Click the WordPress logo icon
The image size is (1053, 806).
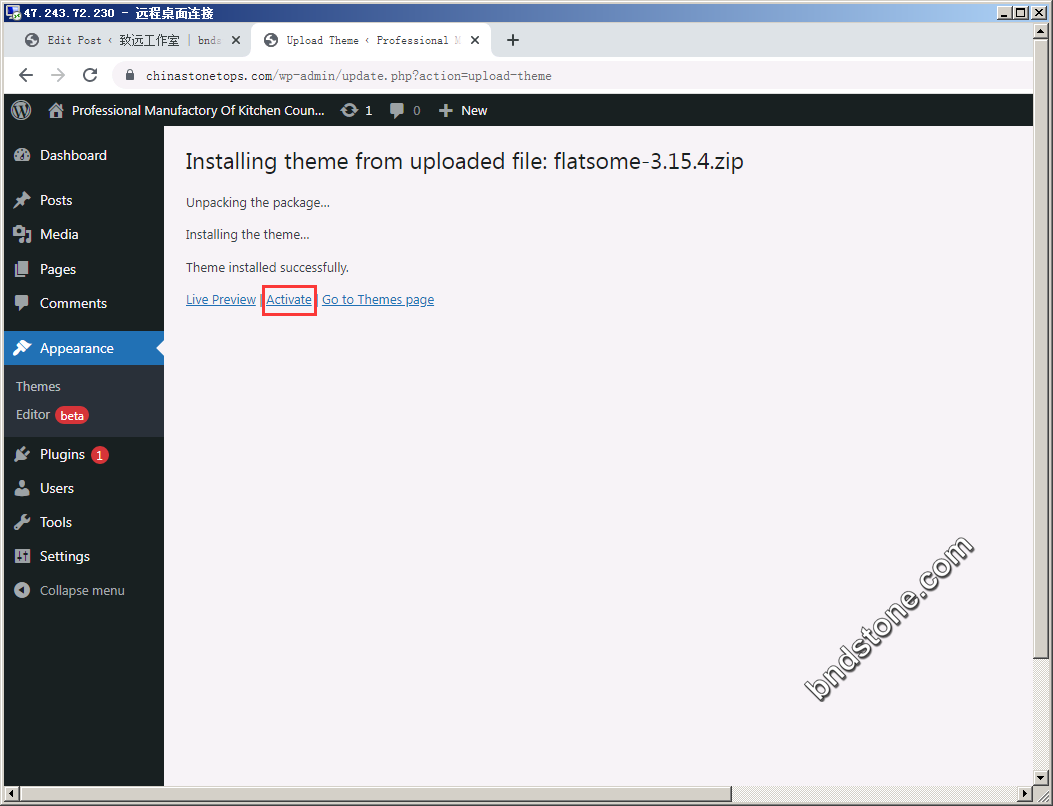(21, 110)
